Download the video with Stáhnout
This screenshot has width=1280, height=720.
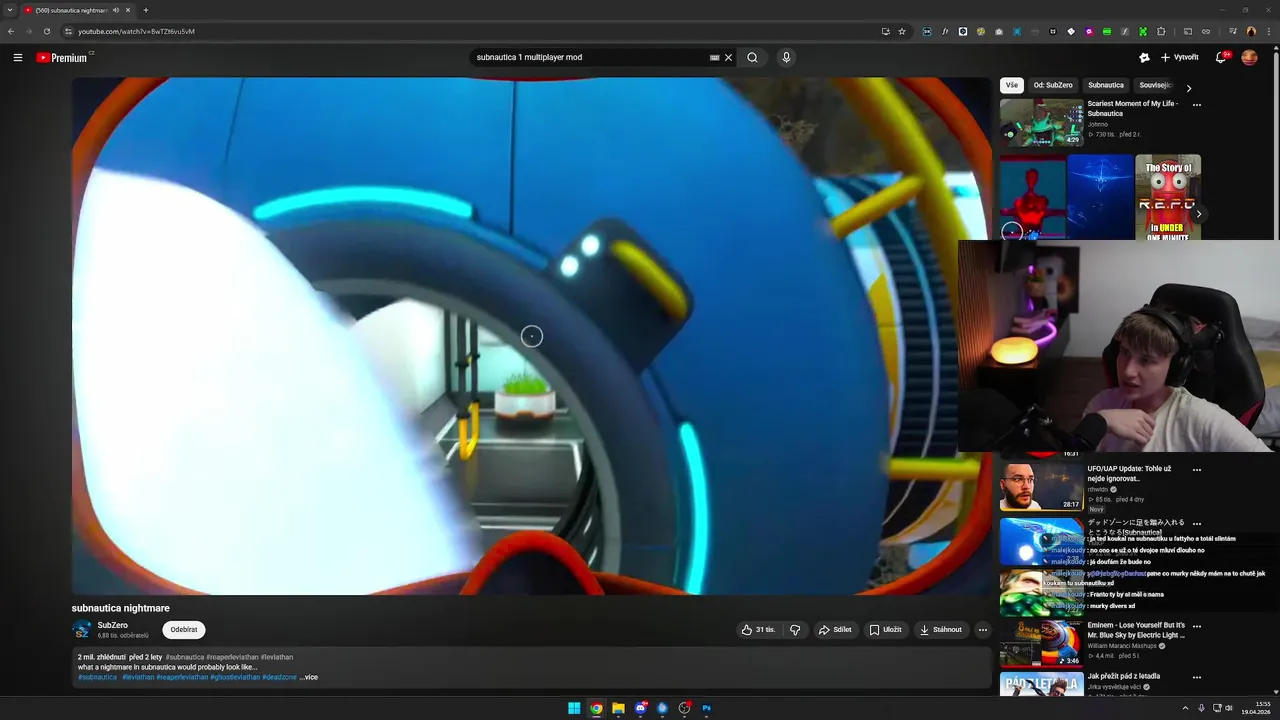point(940,630)
